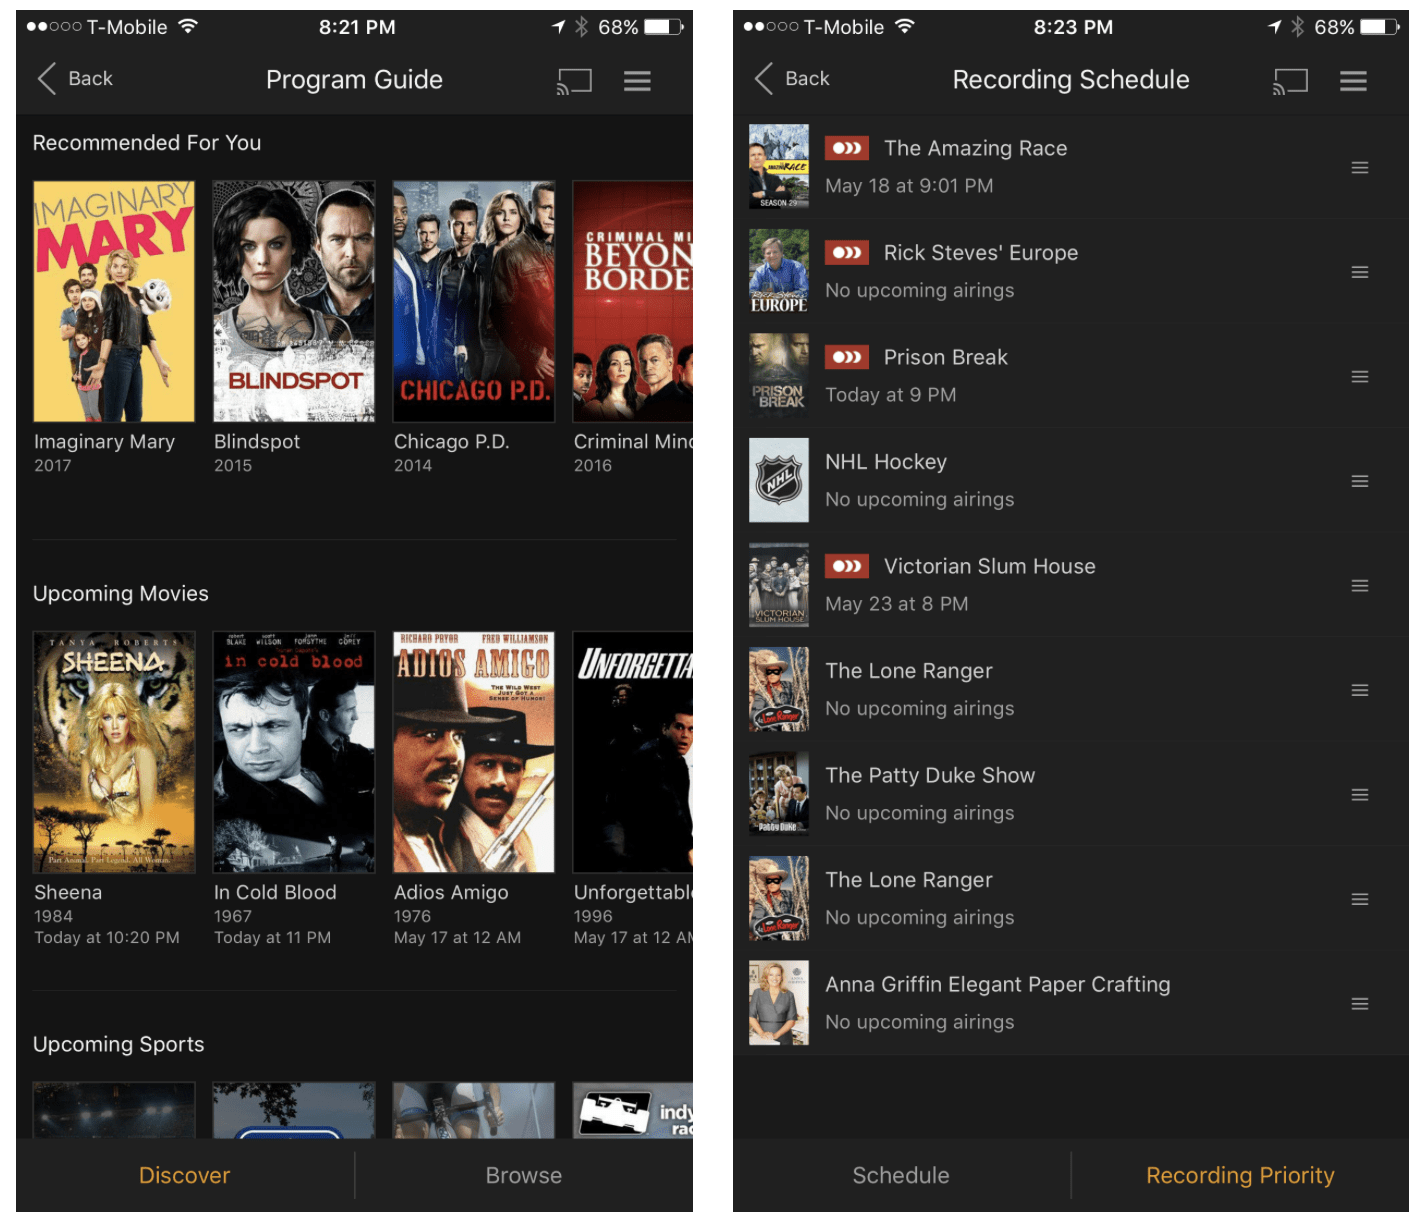Image resolution: width=1420 pixels, height=1226 pixels.
Task: Tap the Cast icon on Recording Schedule
Action: point(1290,80)
